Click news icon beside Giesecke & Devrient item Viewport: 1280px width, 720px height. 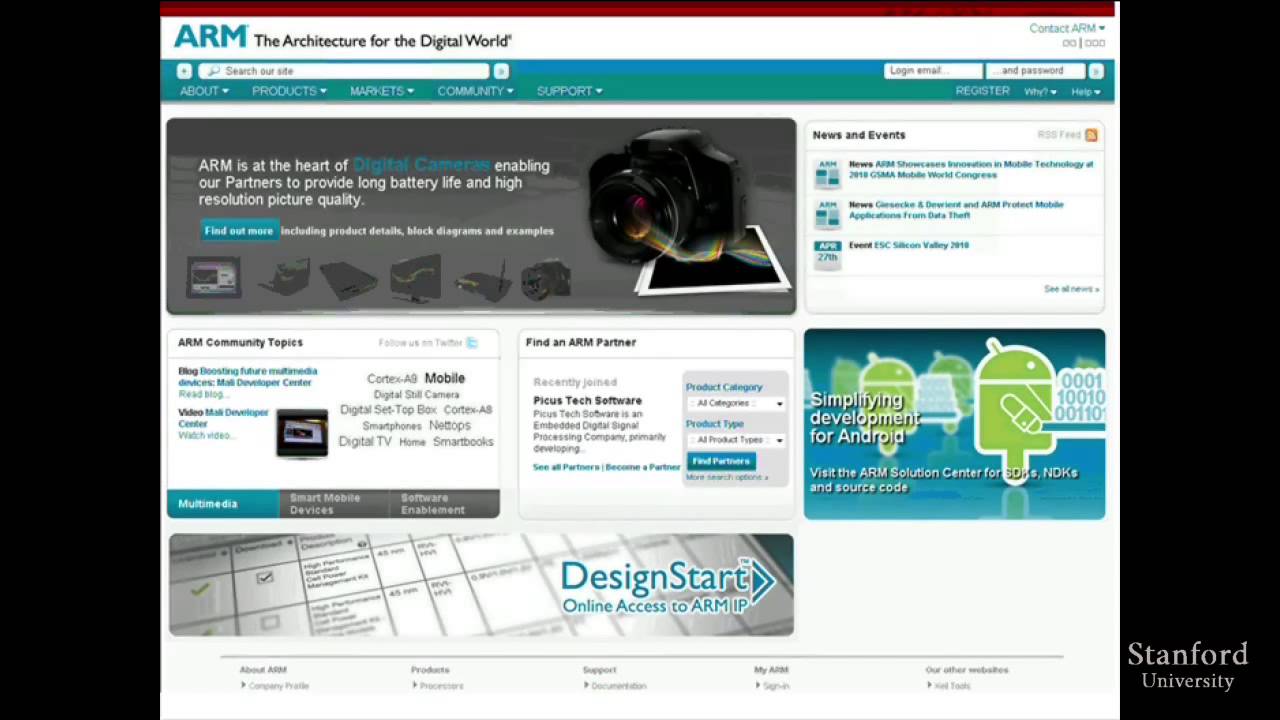[827, 213]
